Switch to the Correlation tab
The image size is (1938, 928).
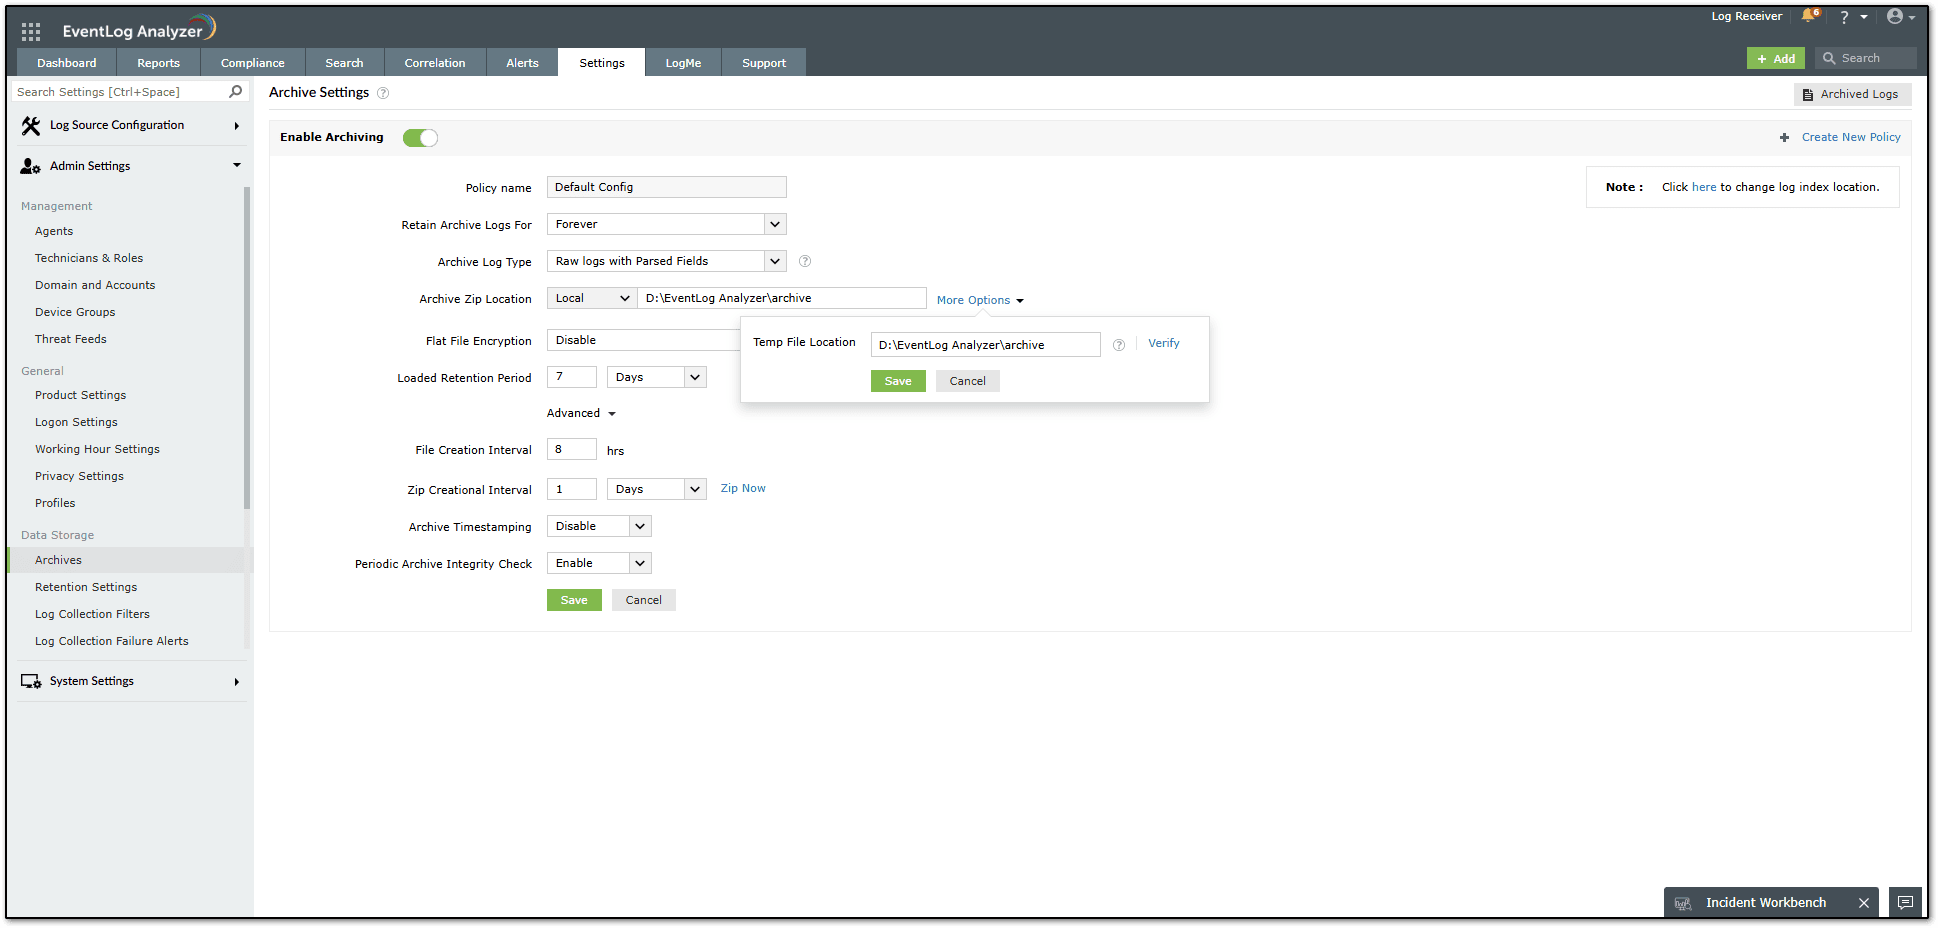pos(435,63)
